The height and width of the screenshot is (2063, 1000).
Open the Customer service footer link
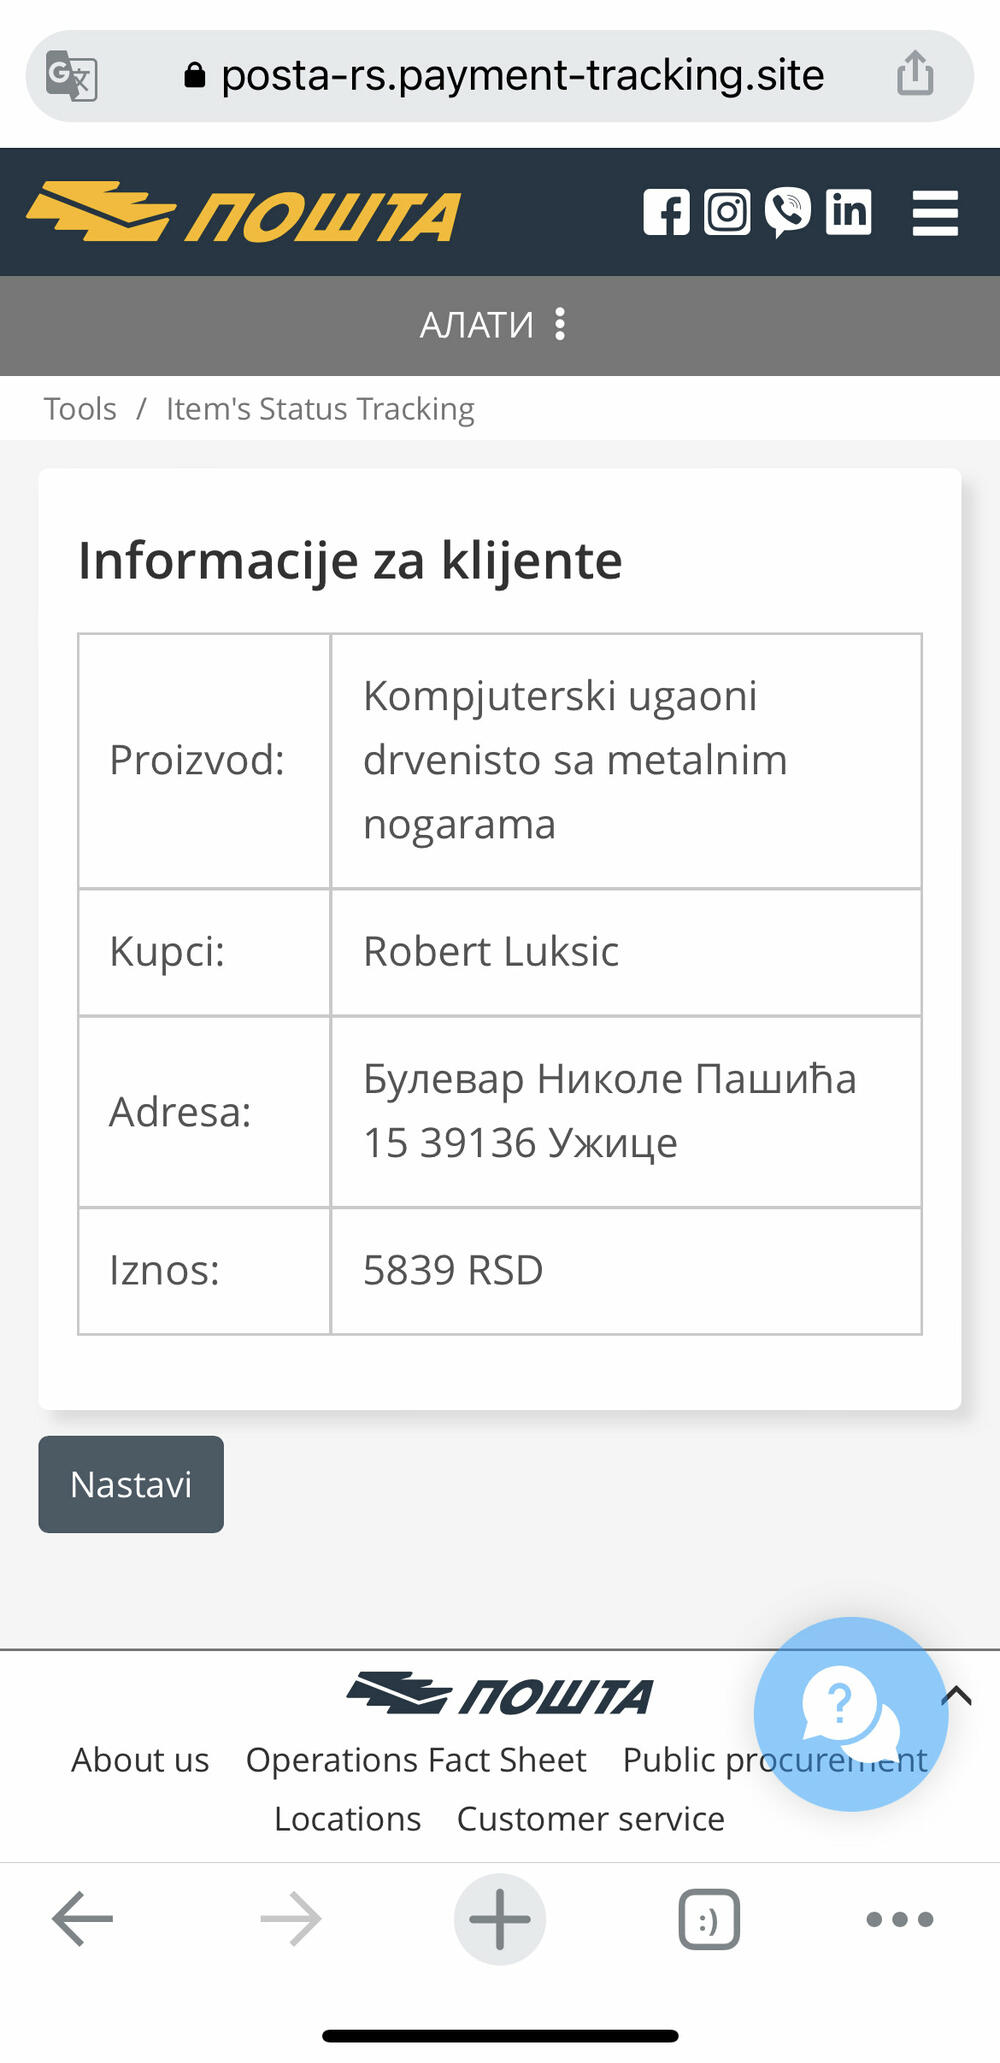click(590, 1819)
